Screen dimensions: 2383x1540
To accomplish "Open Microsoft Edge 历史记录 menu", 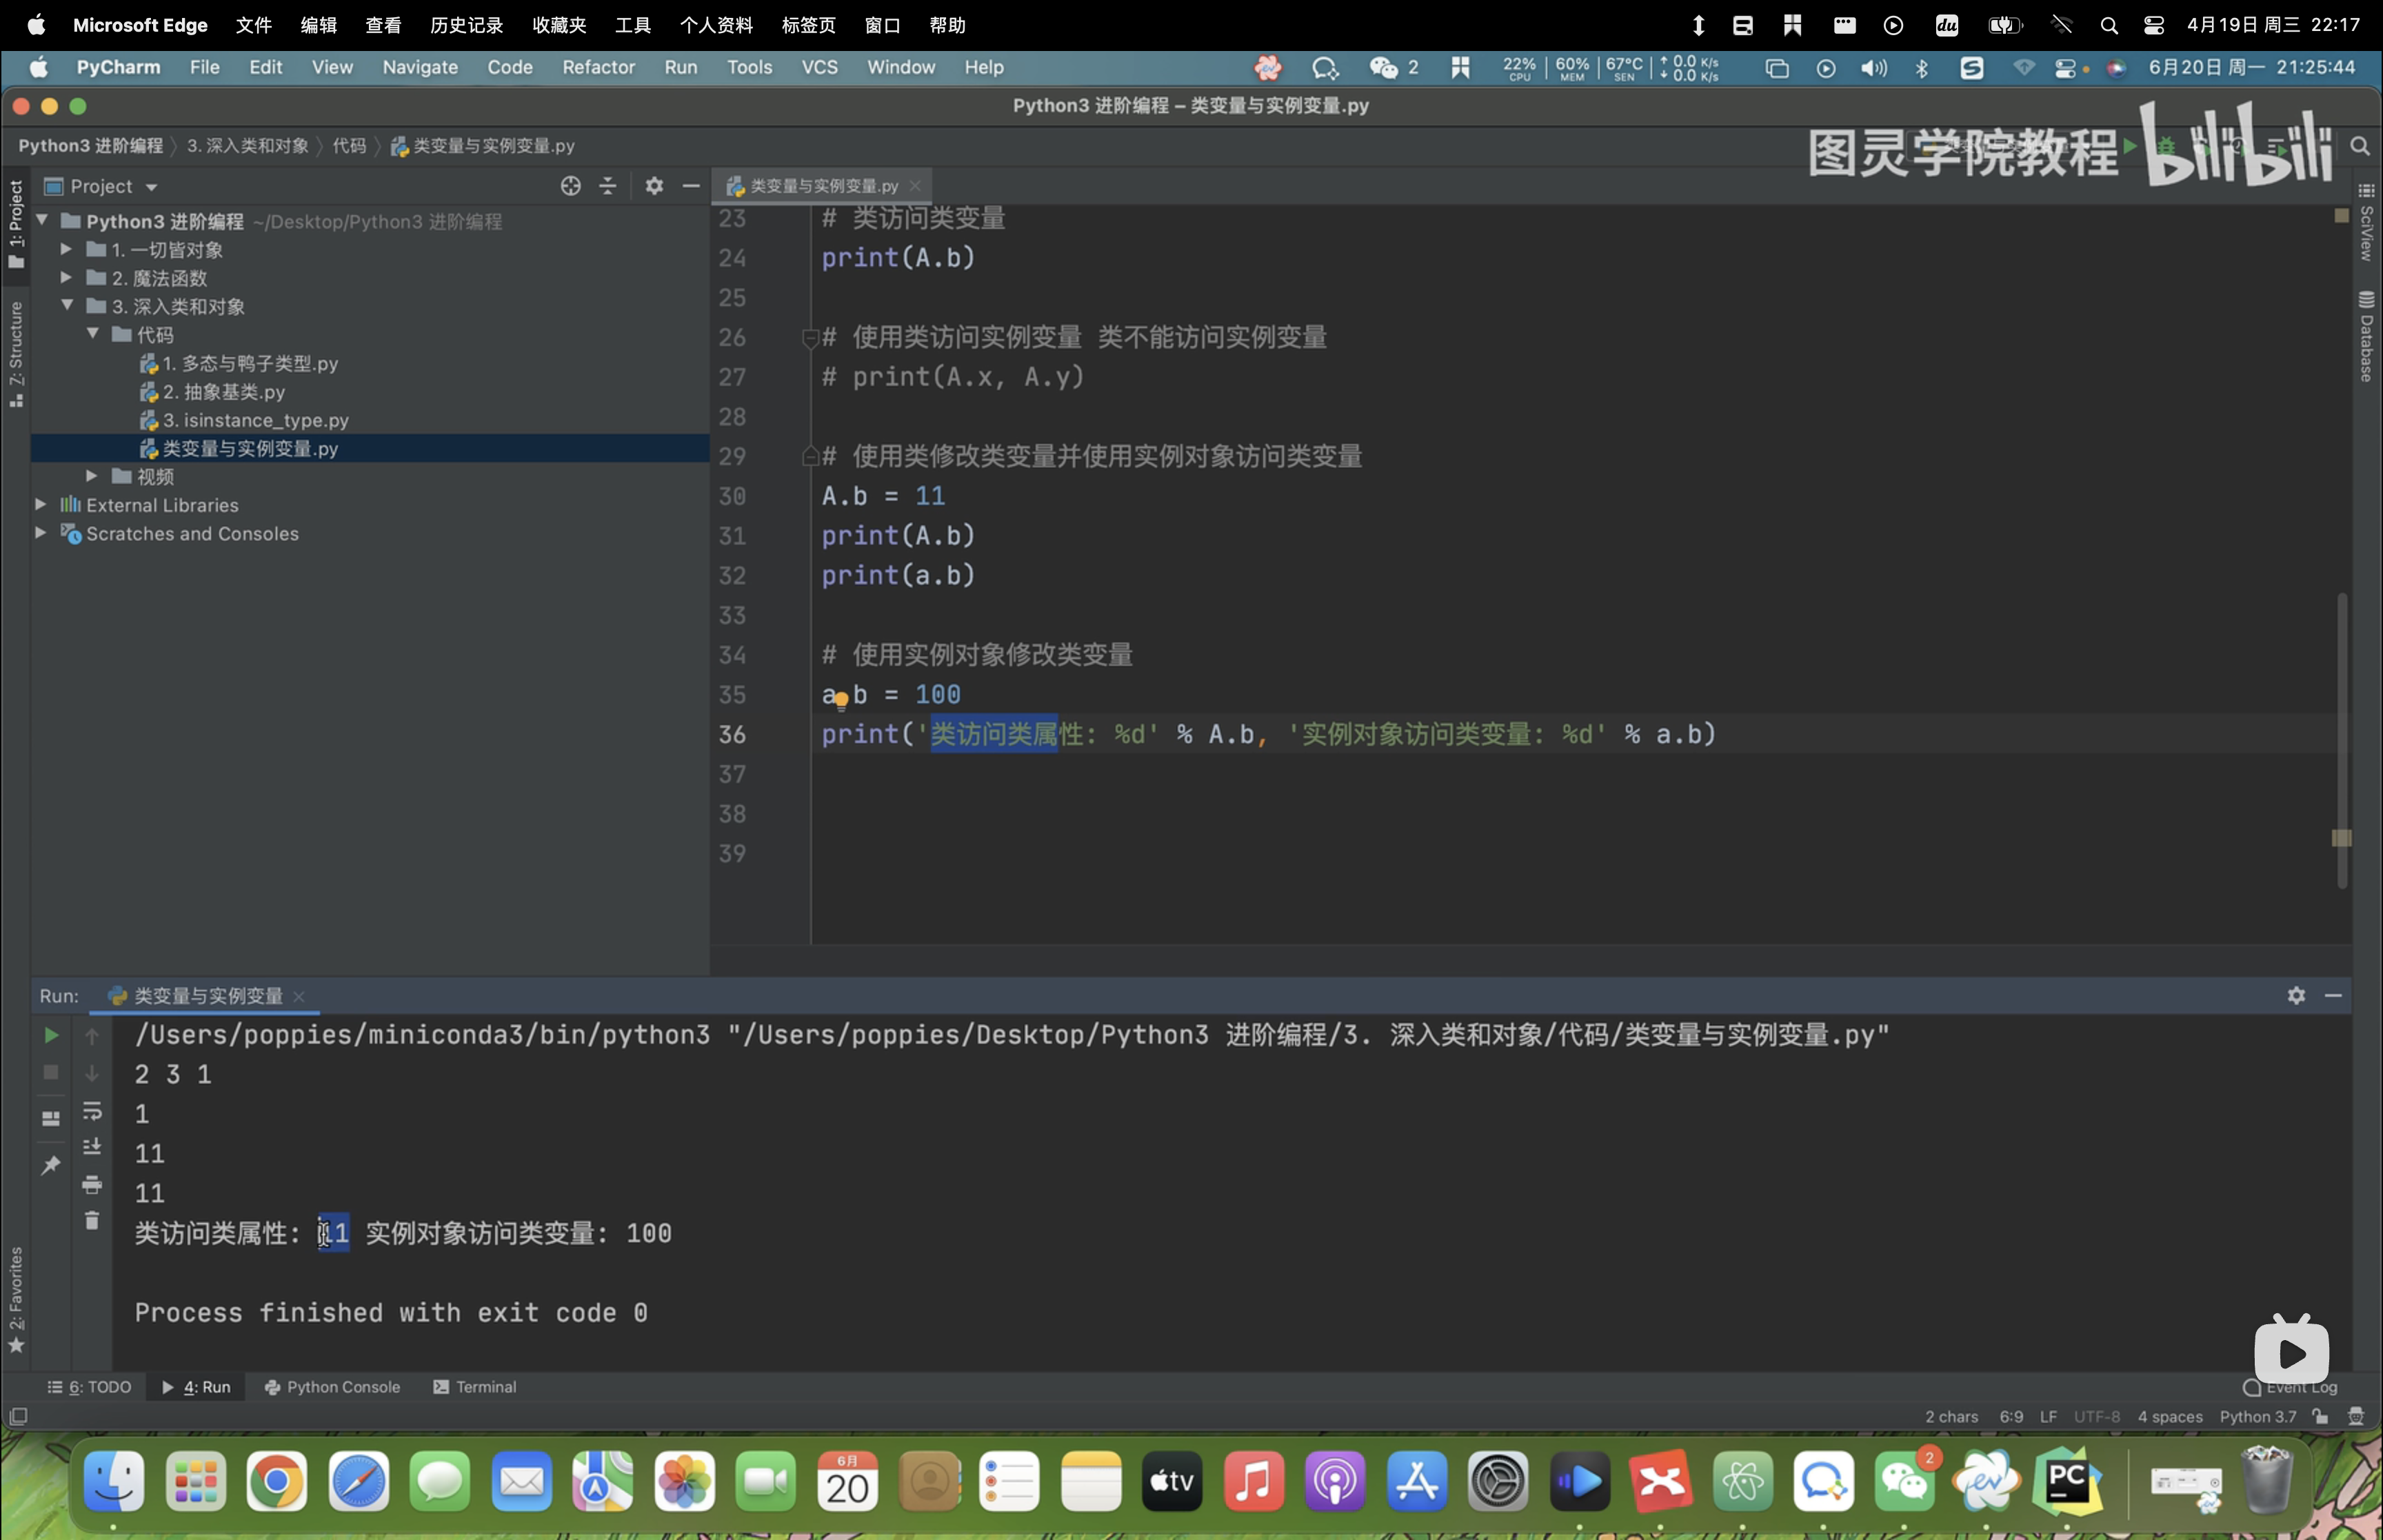I will pyautogui.click(x=466, y=25).
